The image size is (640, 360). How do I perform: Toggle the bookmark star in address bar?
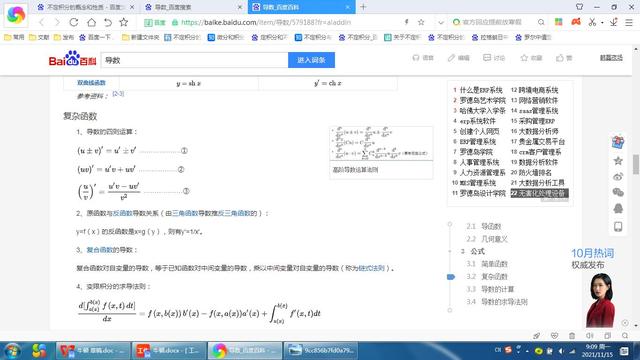[421, 22]
